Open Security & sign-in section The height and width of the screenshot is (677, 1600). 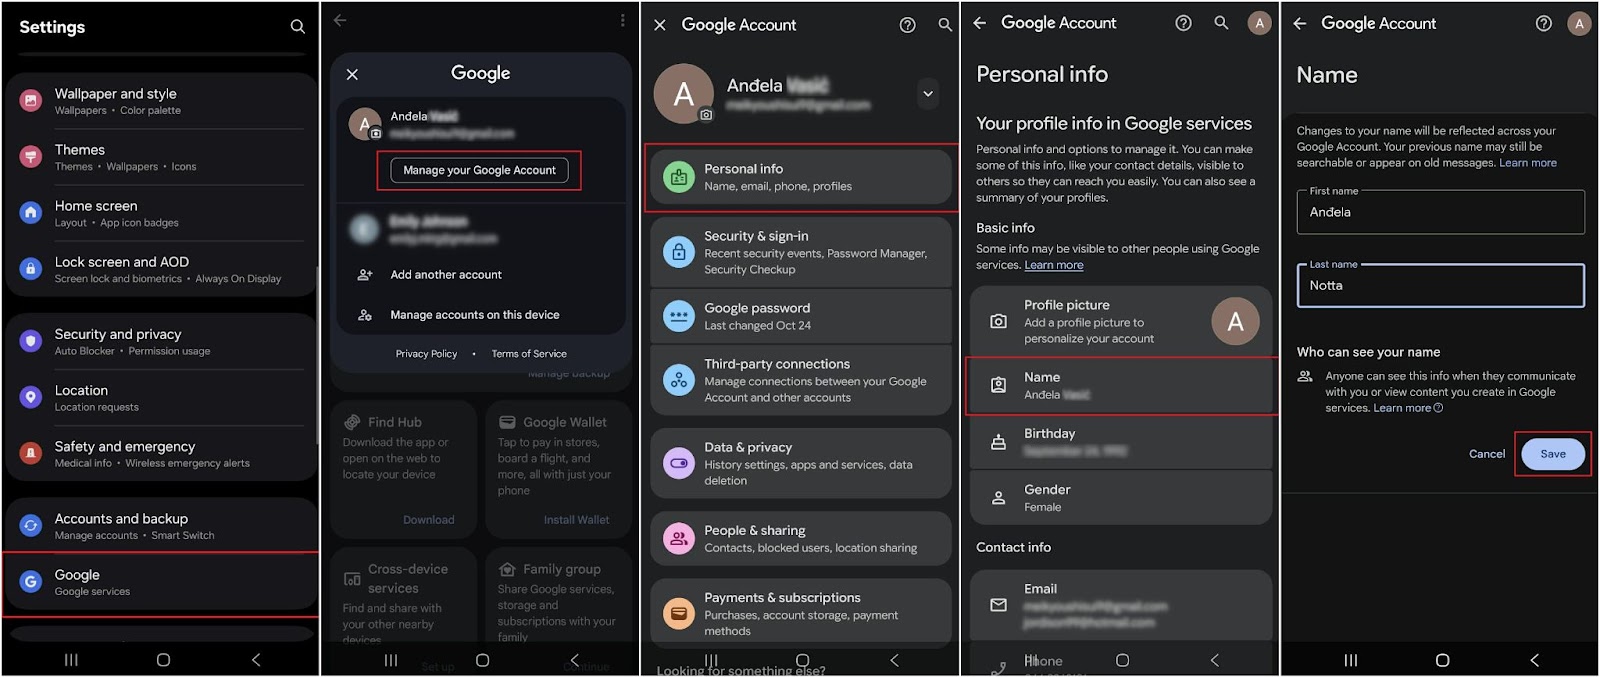pos(800,252)
